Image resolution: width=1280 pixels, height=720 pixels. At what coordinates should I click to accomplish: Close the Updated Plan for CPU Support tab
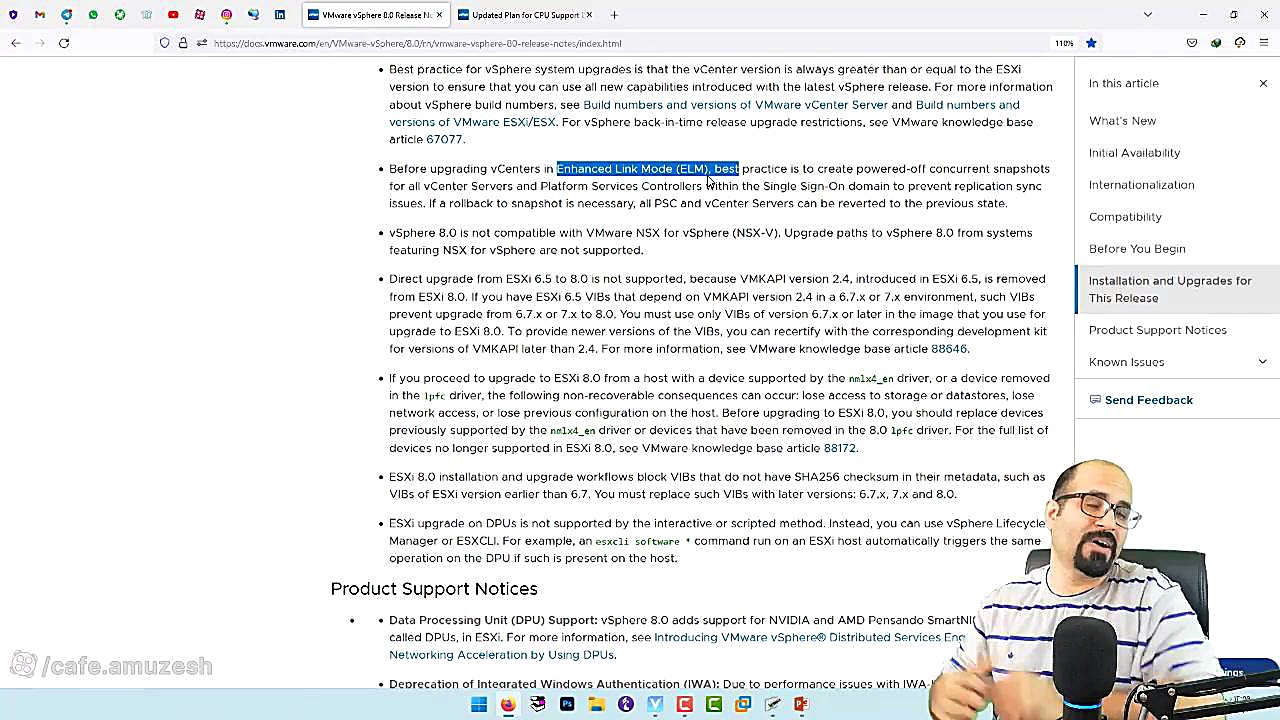click(x=589, y=15)
